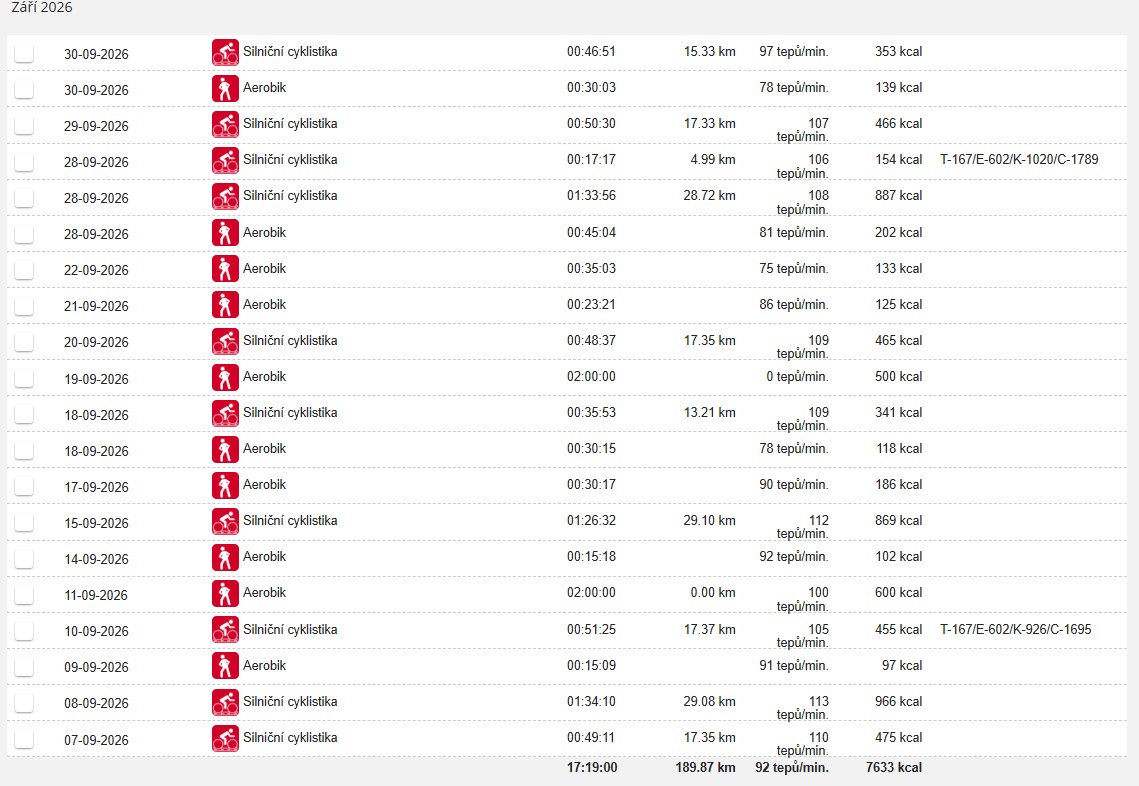
Task: Click the cycling icon for the 15.33 km ride
Action: click(x=225, y=52)
